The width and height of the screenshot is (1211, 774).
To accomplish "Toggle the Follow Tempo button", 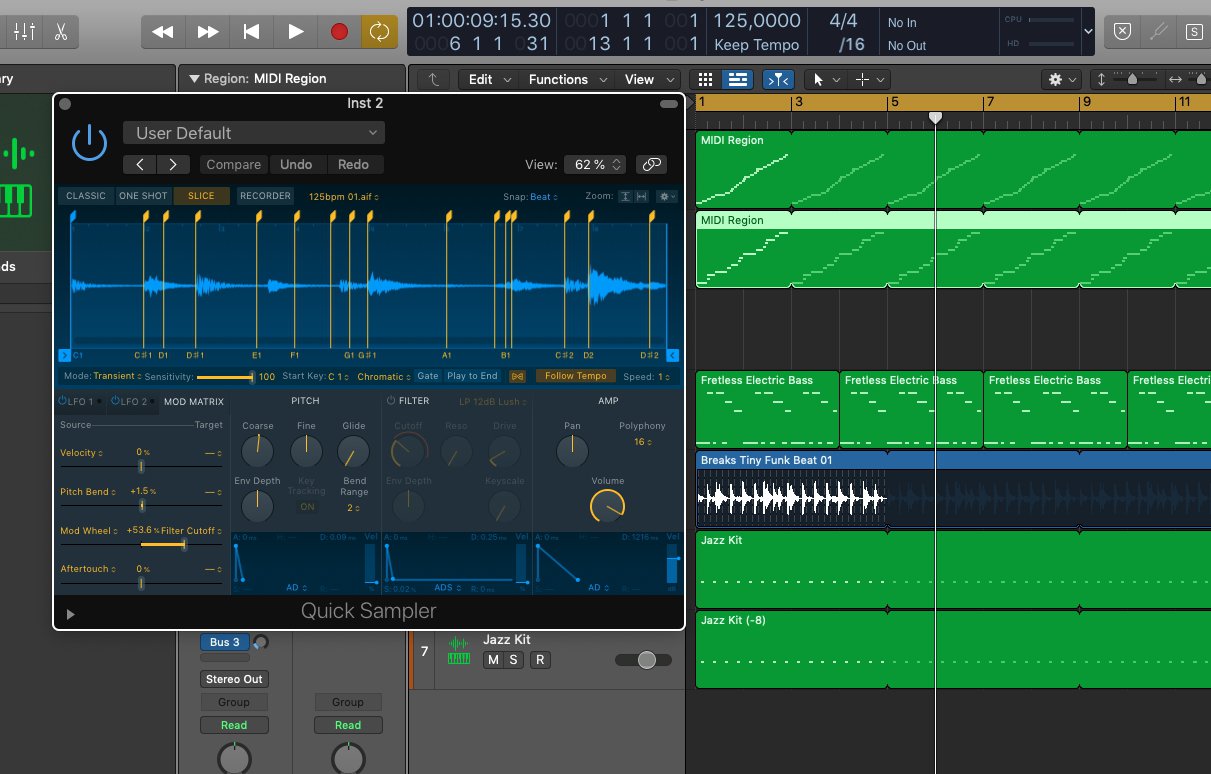I will pos(575,376).
